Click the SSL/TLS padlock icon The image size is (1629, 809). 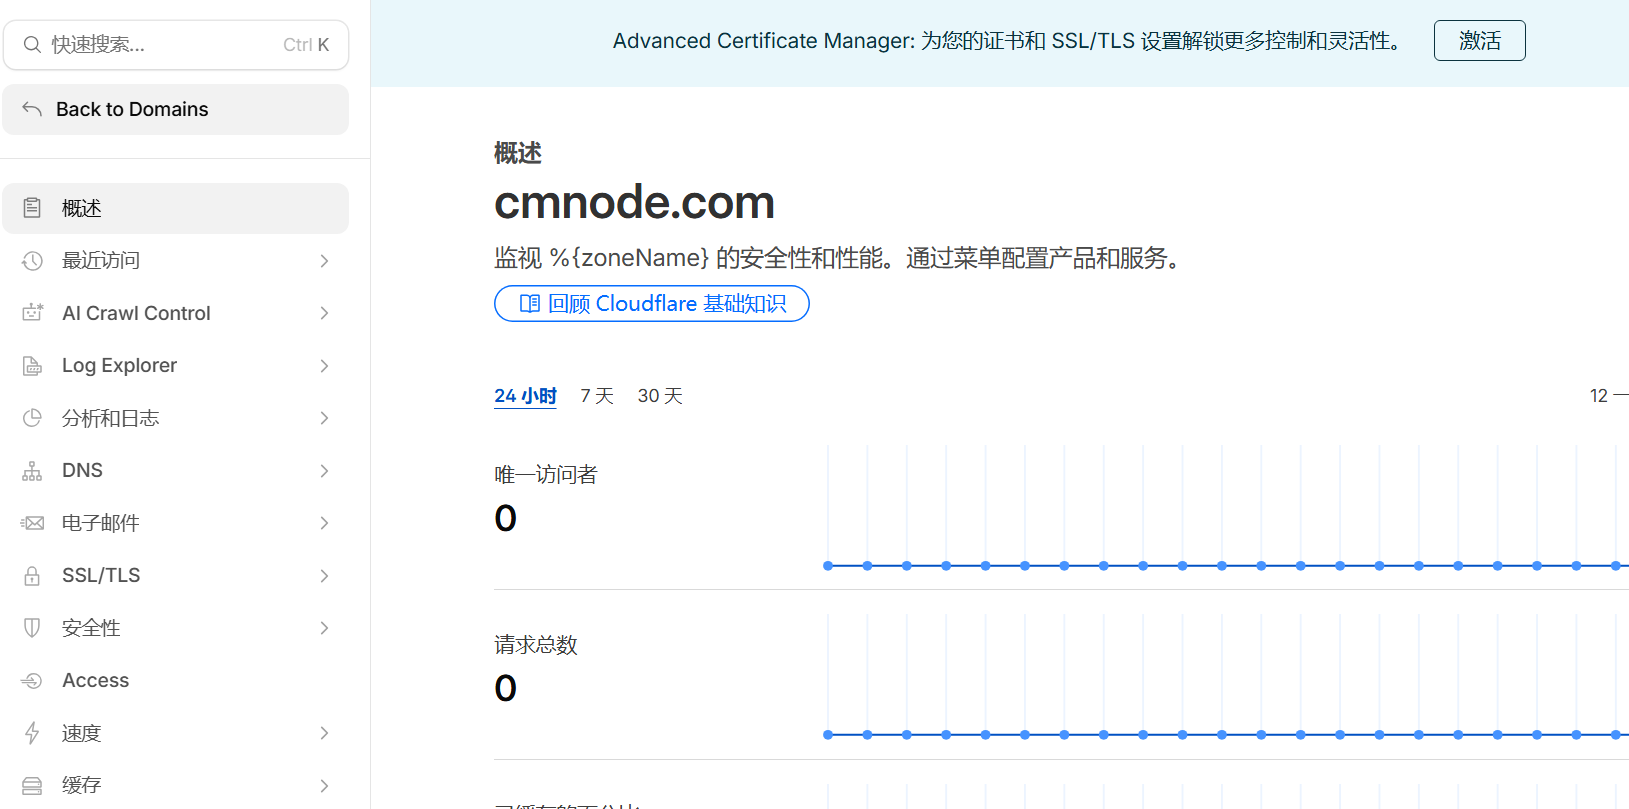click(32, 576)
